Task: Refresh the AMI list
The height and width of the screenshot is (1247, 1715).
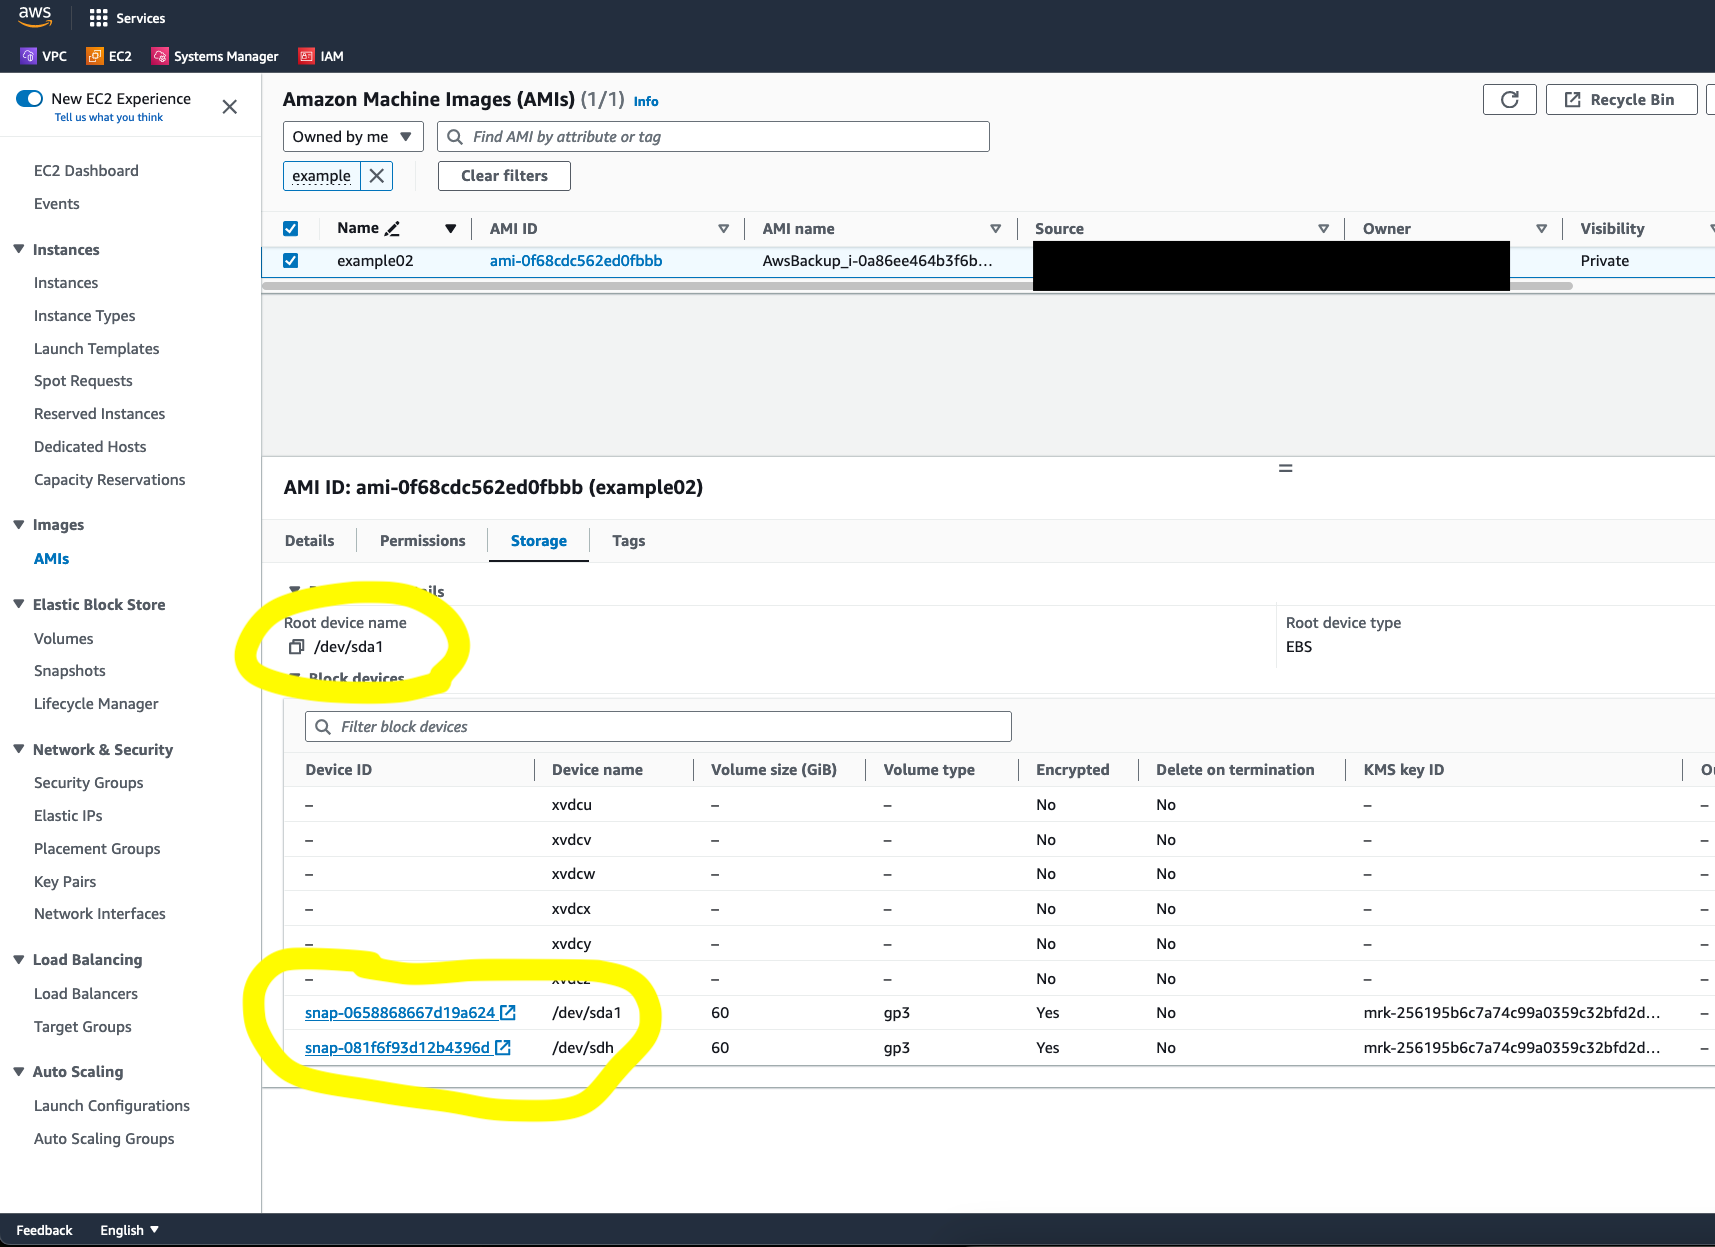Action: [1510, 100]
